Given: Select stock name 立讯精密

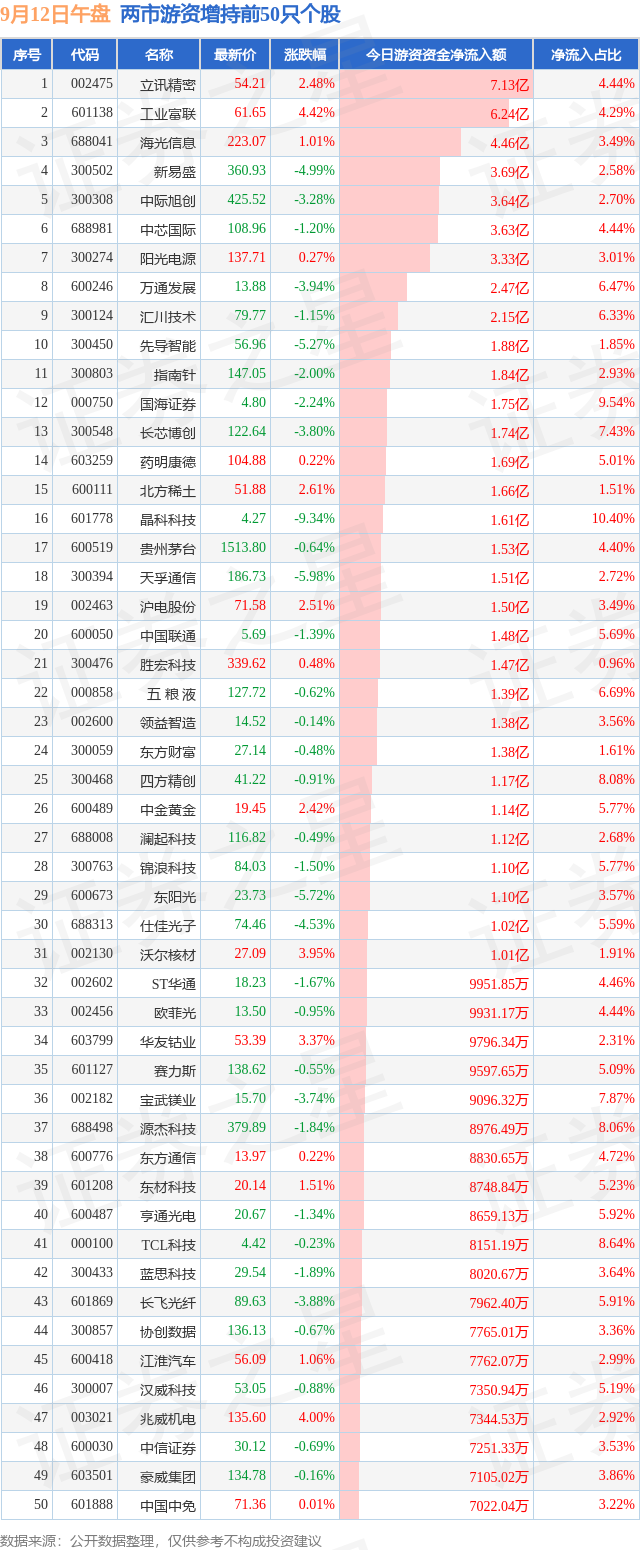Looking at the screenshot, I should [168, 85].
